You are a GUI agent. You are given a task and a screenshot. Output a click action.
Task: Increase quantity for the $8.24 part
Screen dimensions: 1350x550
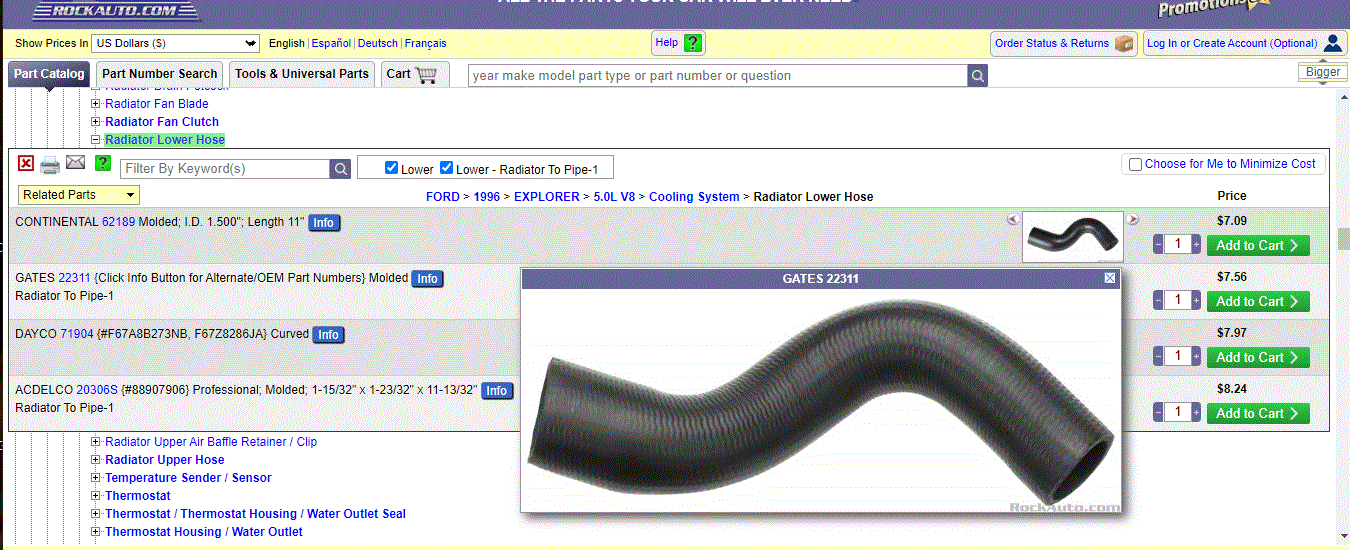pyautogui.click(x=1196, y=413)
